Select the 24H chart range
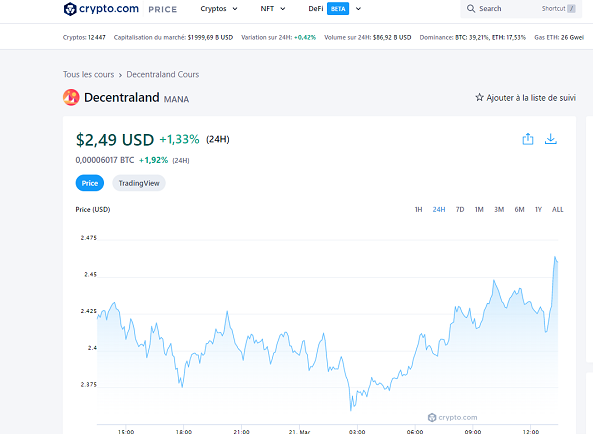Image resolution: width=593 pixels, height=434 pixels. tap(439, 209)
